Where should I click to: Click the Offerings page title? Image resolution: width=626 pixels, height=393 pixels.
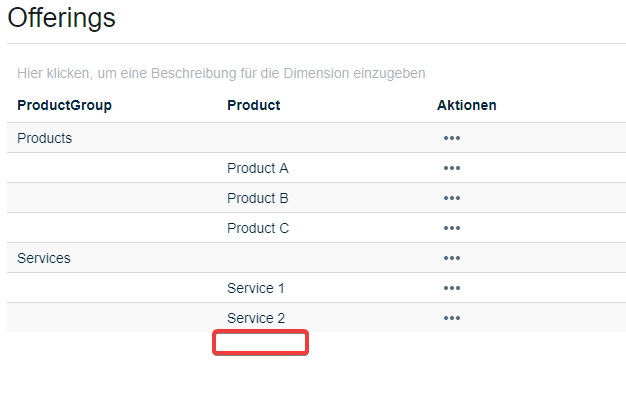(61, 18)
